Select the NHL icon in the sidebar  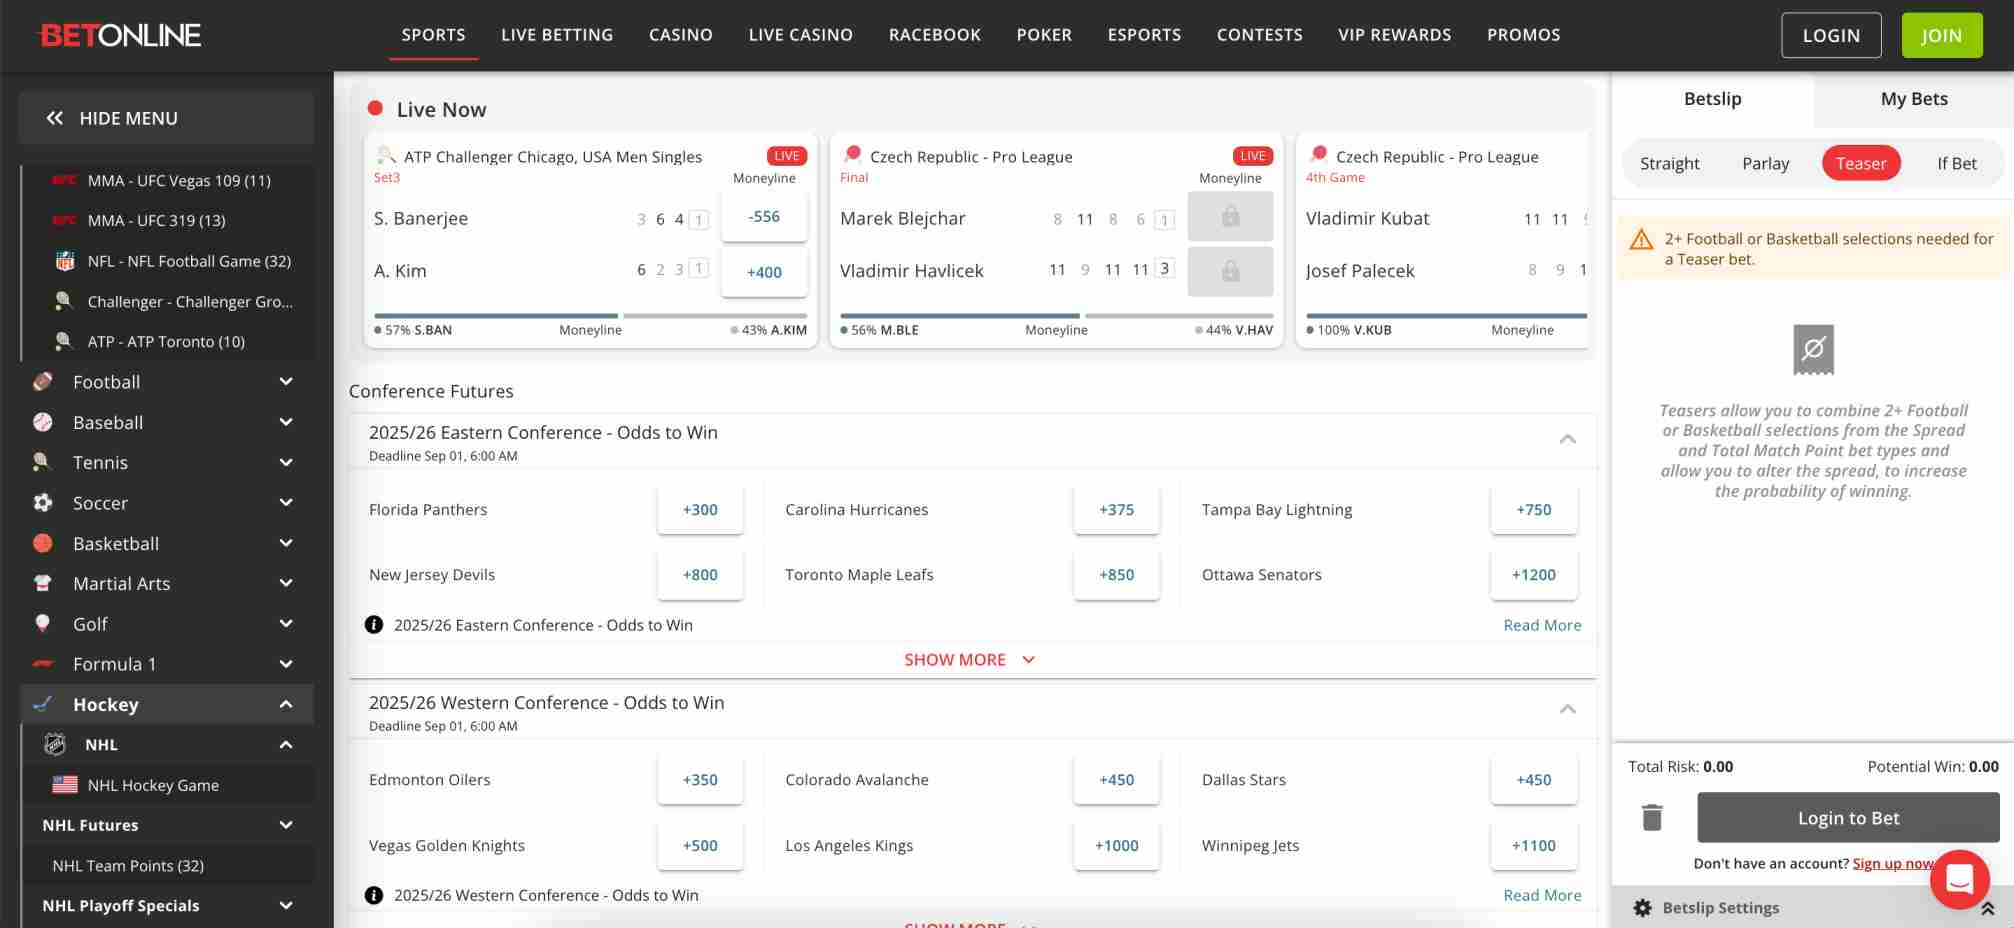click(x=55, y=744)
